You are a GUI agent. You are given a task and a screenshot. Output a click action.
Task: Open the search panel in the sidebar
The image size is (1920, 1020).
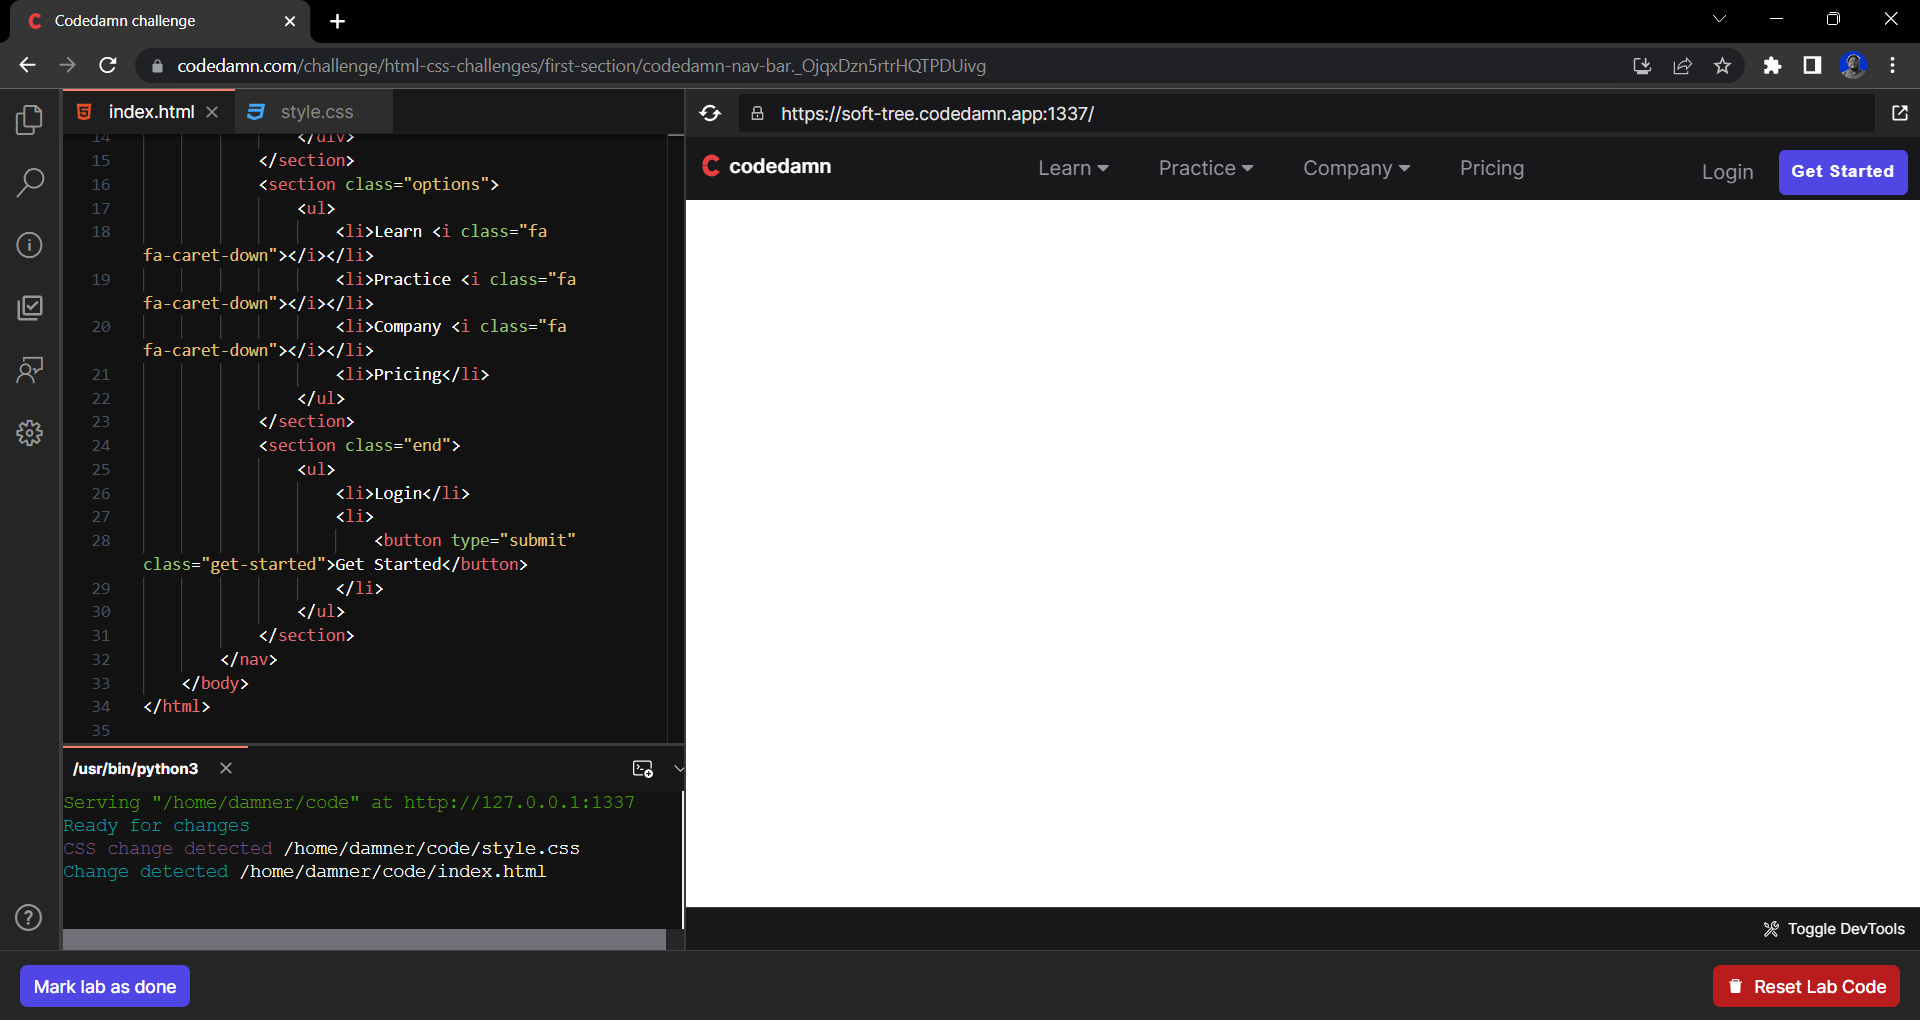[29, 182]
